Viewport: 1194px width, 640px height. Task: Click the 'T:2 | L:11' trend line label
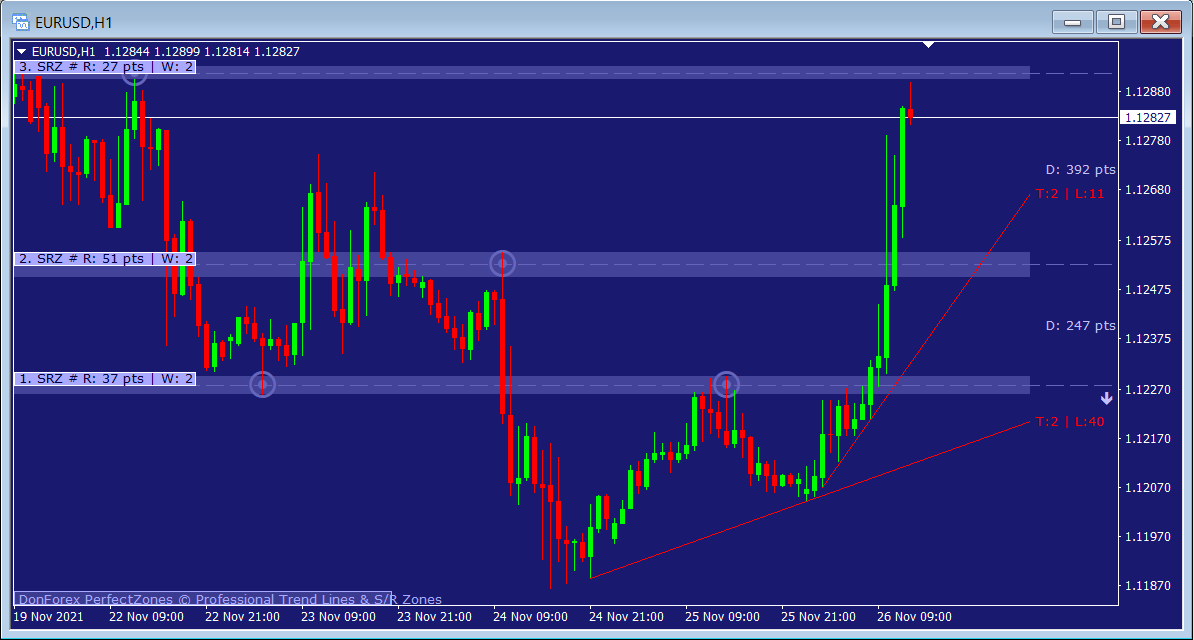tap(1070, 194)
